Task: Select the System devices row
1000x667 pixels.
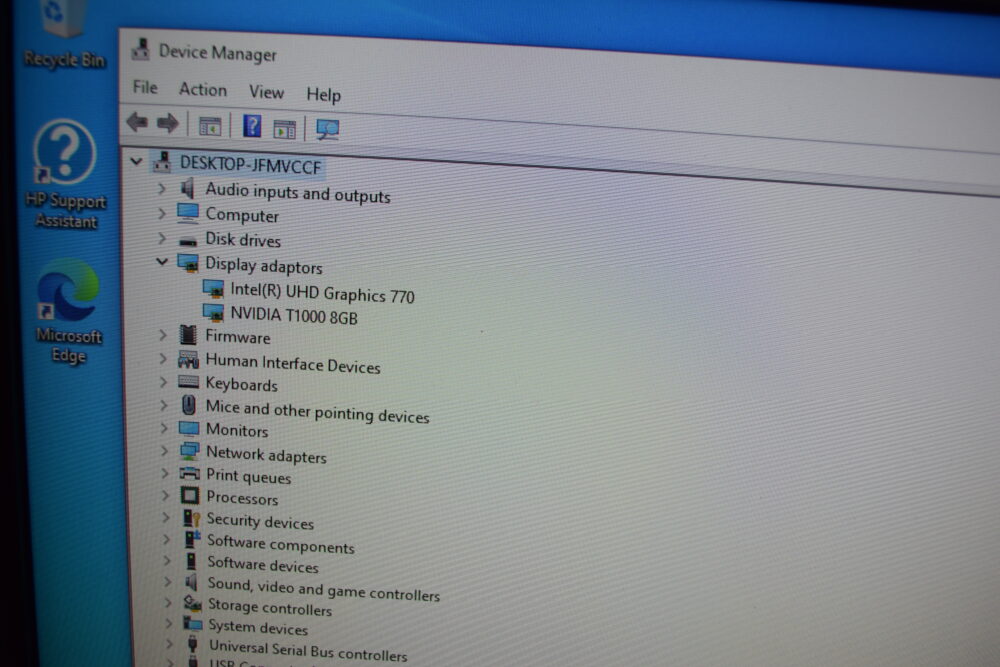Action: pyautogui.click(x=258, y=627)
